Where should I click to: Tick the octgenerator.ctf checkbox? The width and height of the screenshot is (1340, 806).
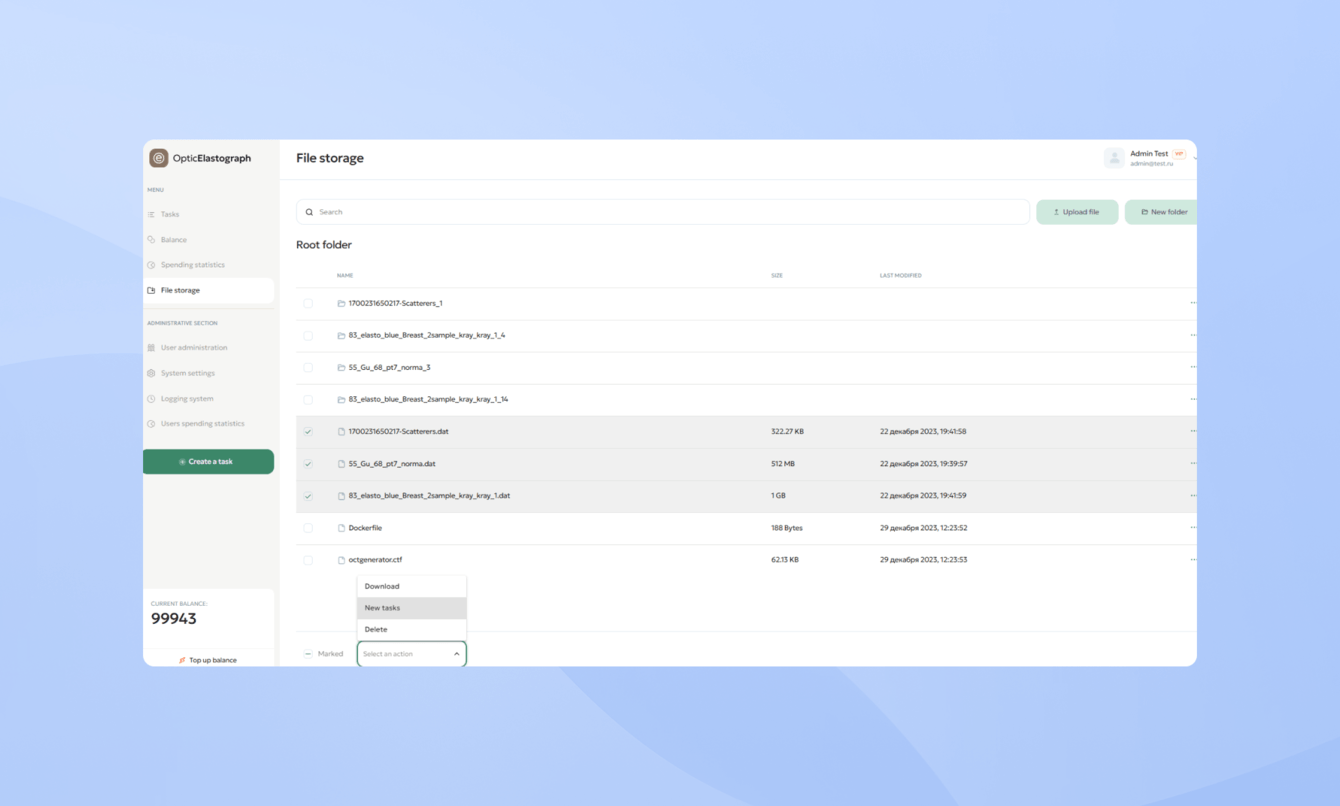pos(308,560)
